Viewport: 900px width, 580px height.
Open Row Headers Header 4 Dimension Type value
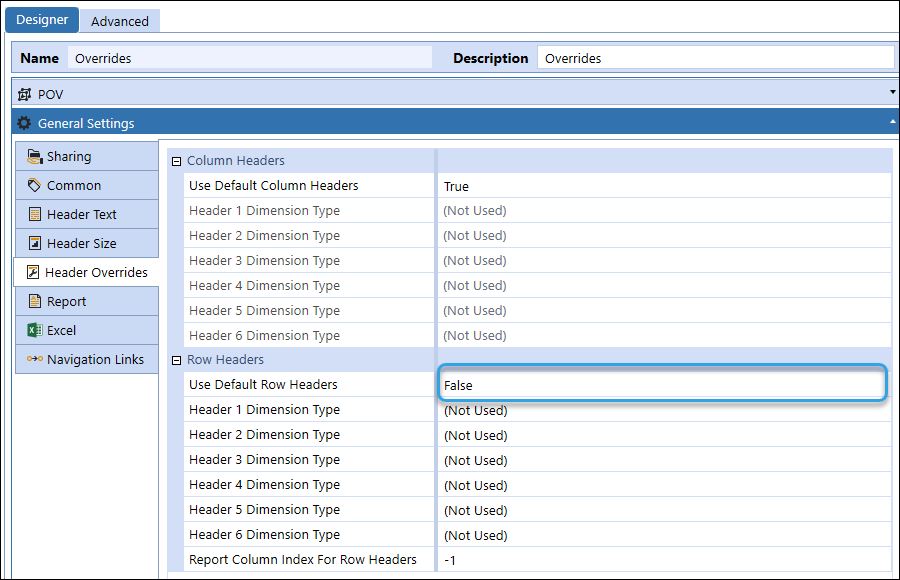664,485
